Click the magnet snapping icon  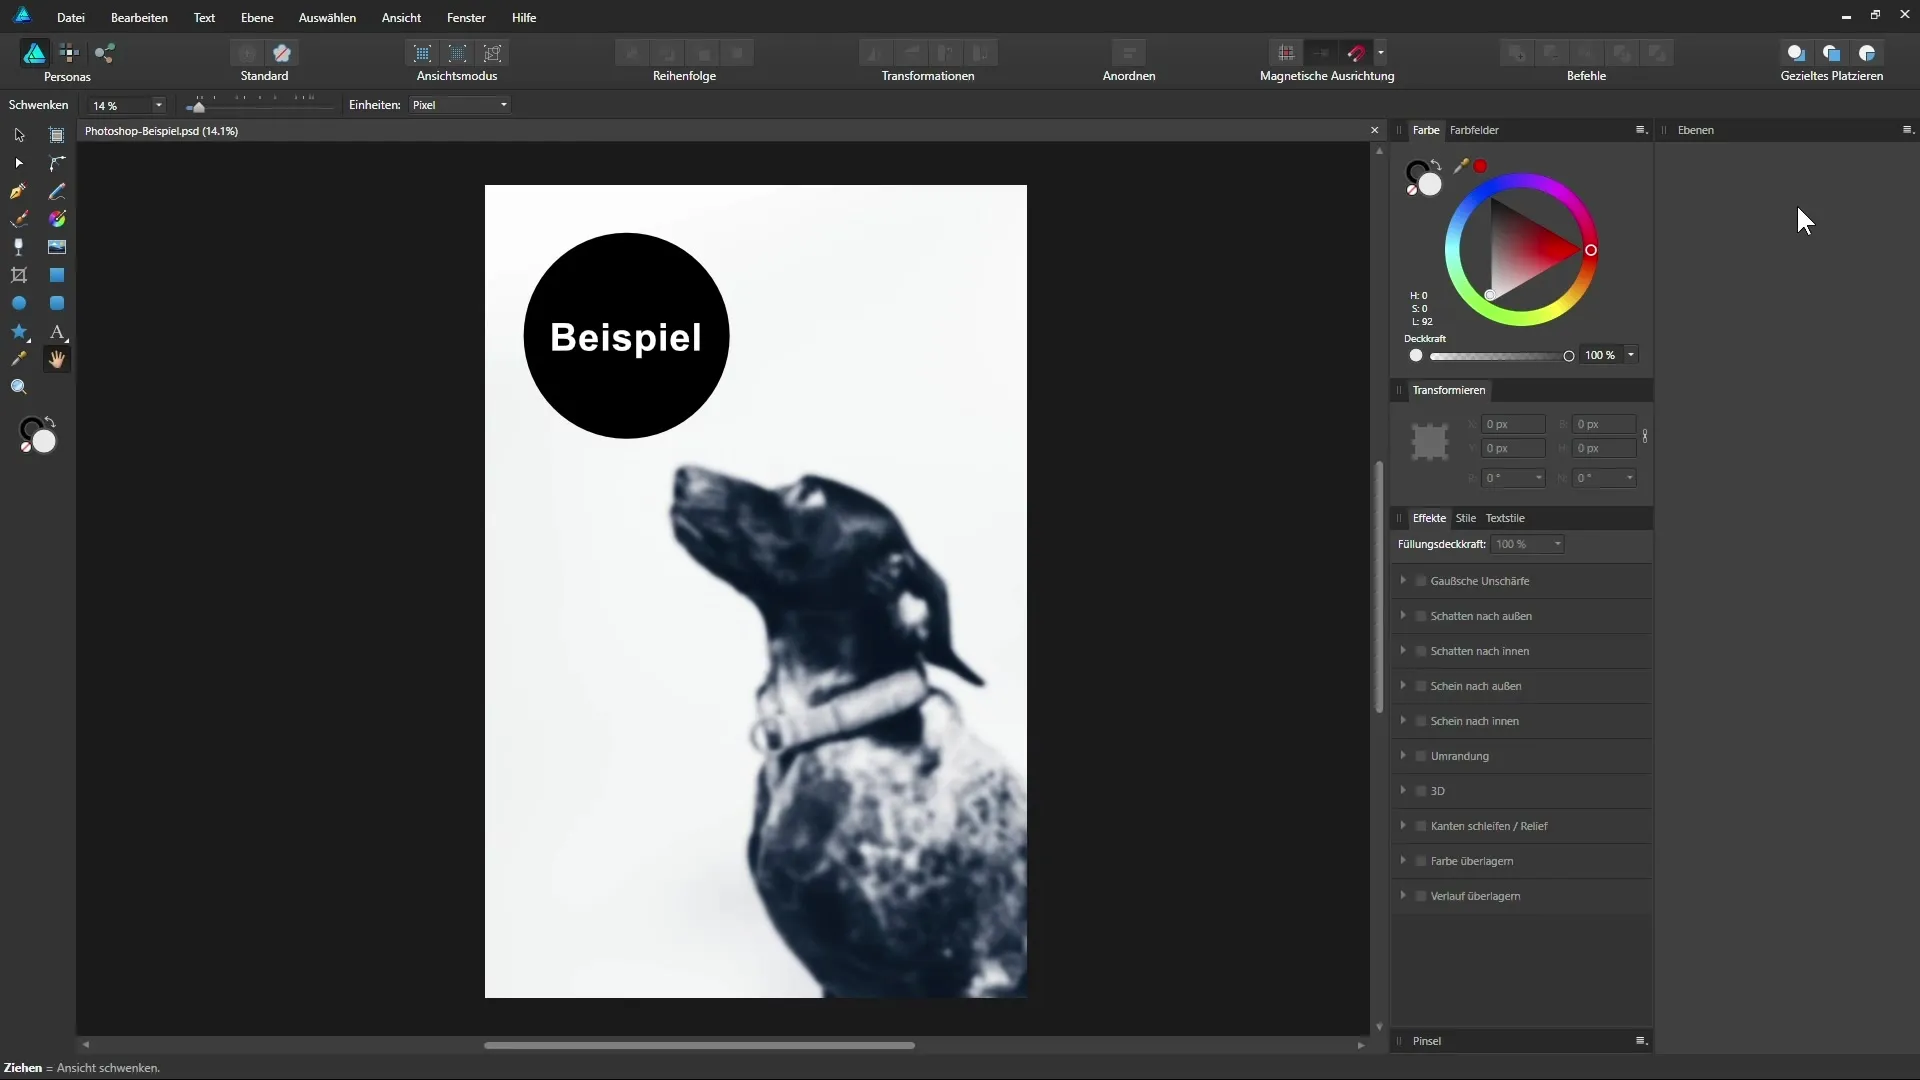1356,53
